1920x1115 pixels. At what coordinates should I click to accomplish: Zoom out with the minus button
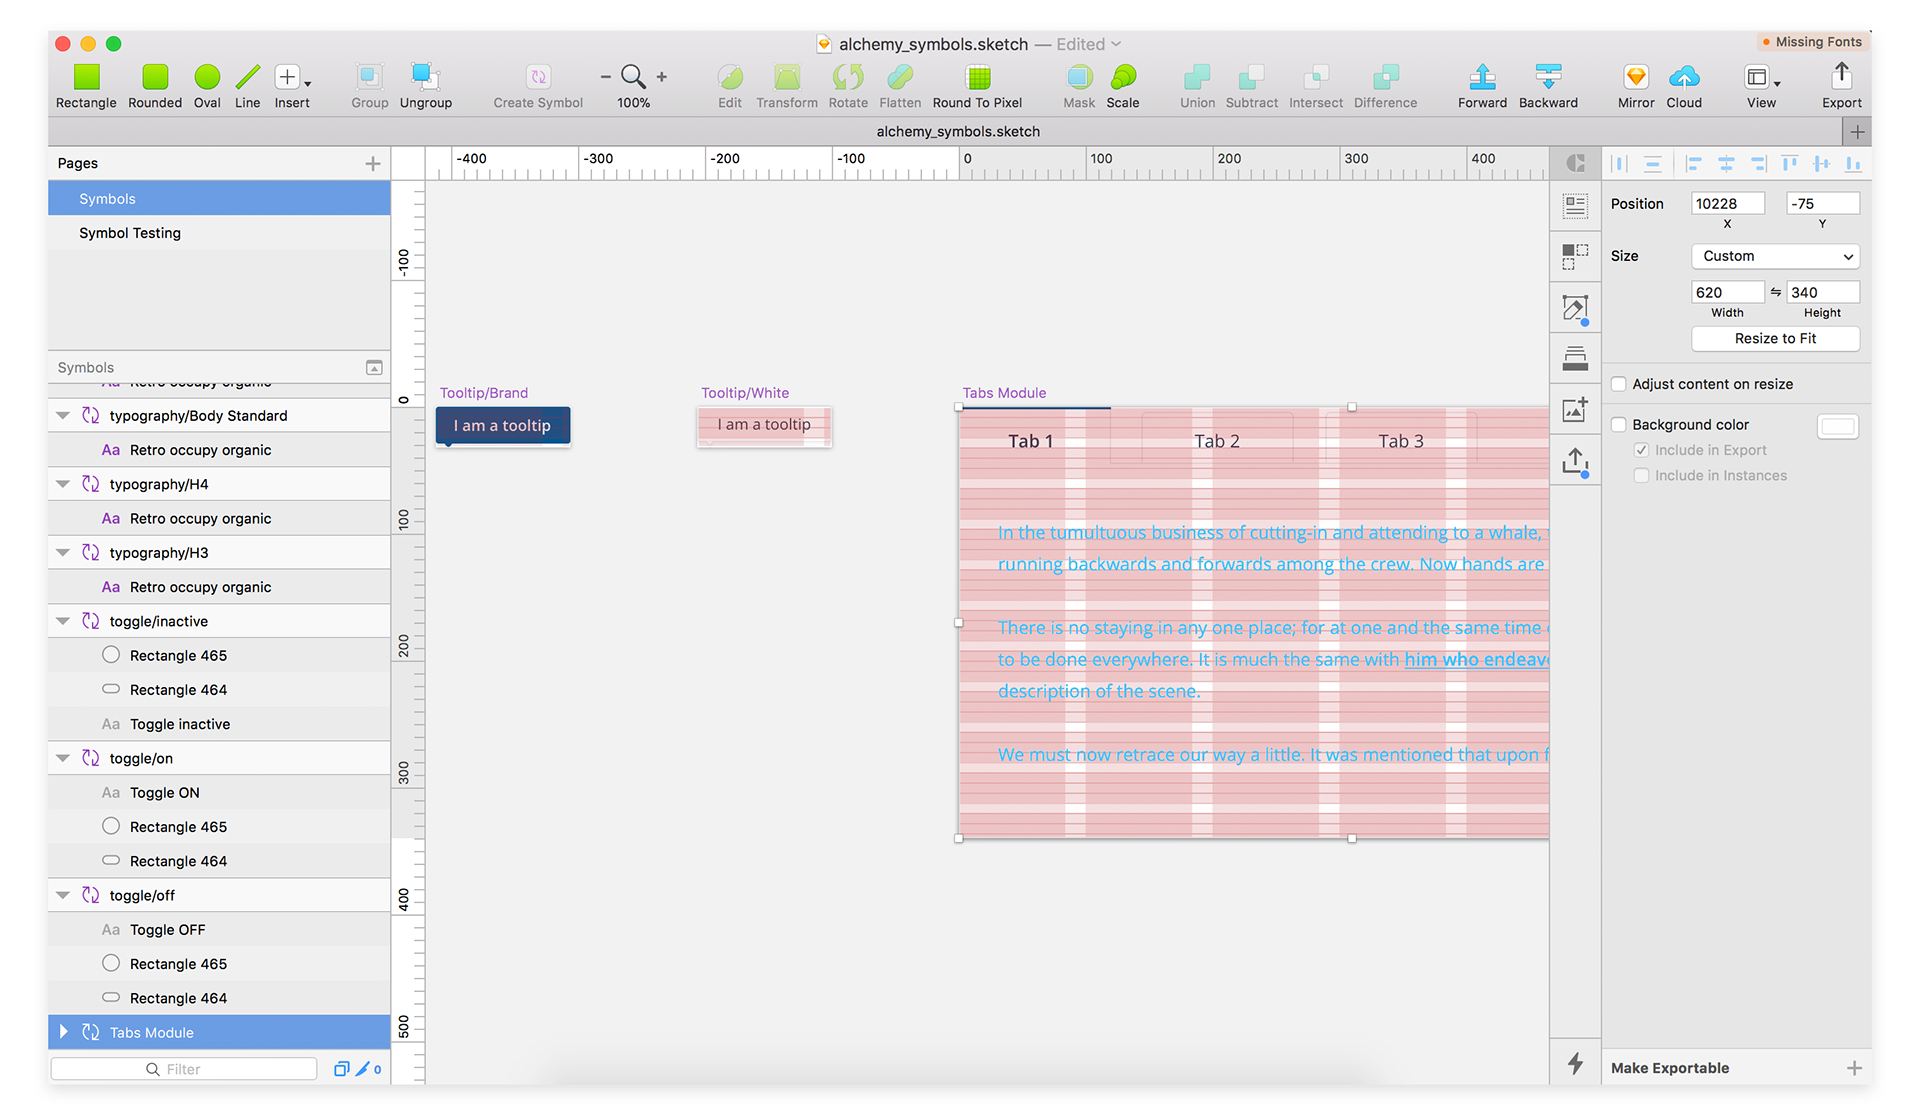pos(605,77)
